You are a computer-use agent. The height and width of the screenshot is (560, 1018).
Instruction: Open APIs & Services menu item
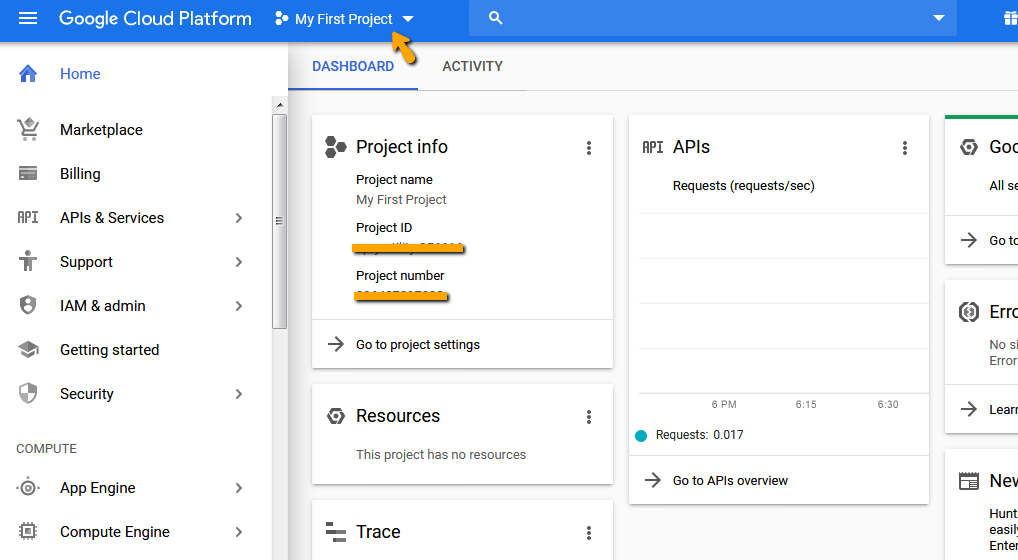coord(112,218)
